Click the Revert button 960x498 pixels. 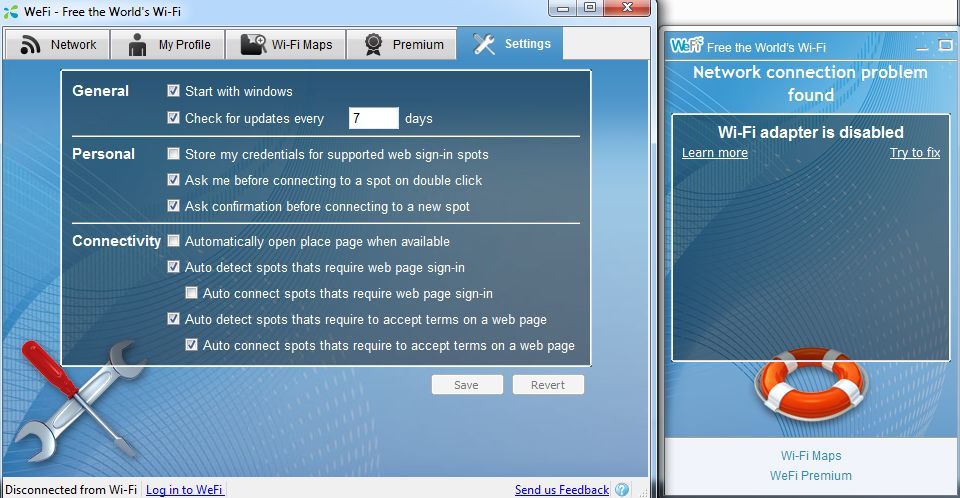(x=548, y=385)
